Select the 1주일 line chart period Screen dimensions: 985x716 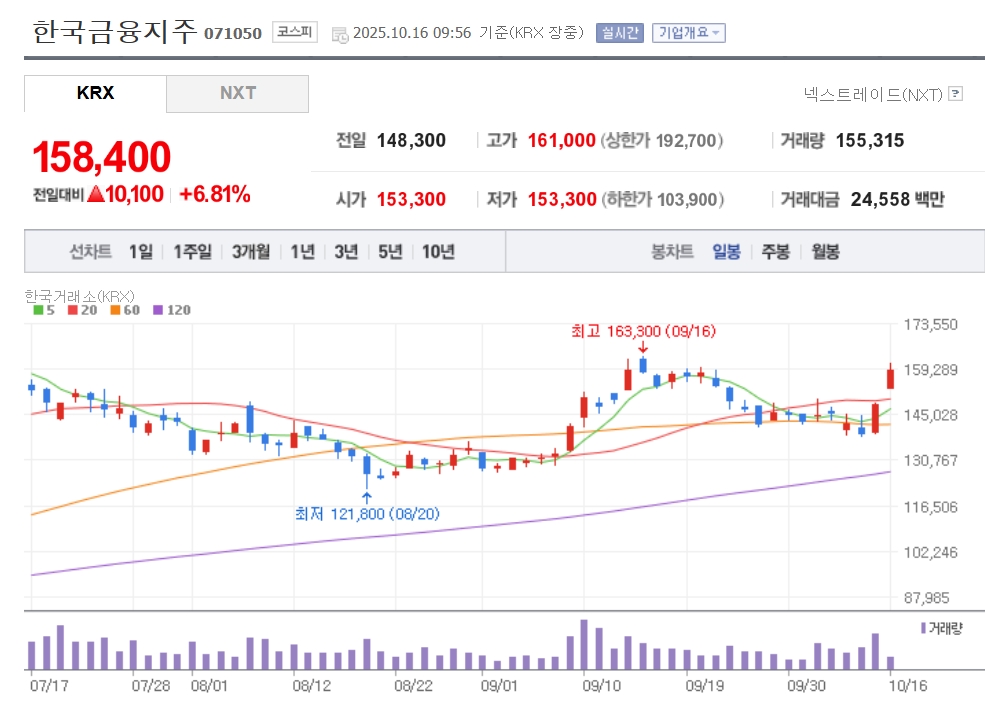(x=192, y=252)
